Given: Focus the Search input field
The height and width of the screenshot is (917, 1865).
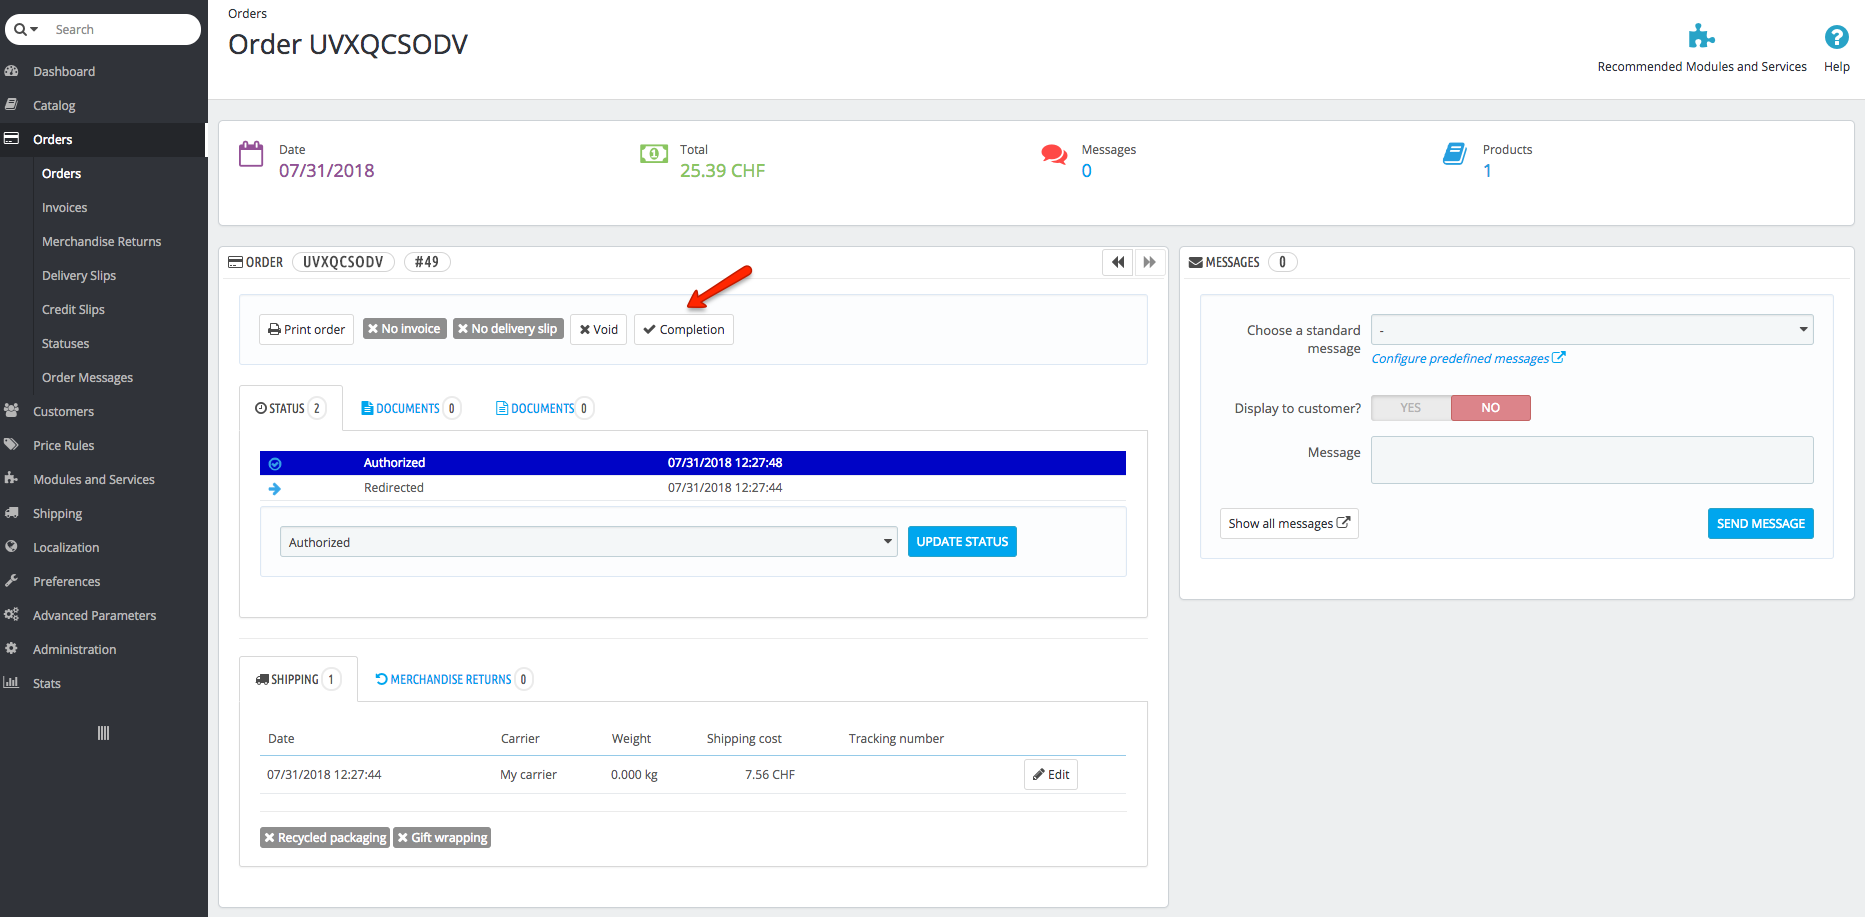Looking at the screenshot, I should tap(122, 30).
